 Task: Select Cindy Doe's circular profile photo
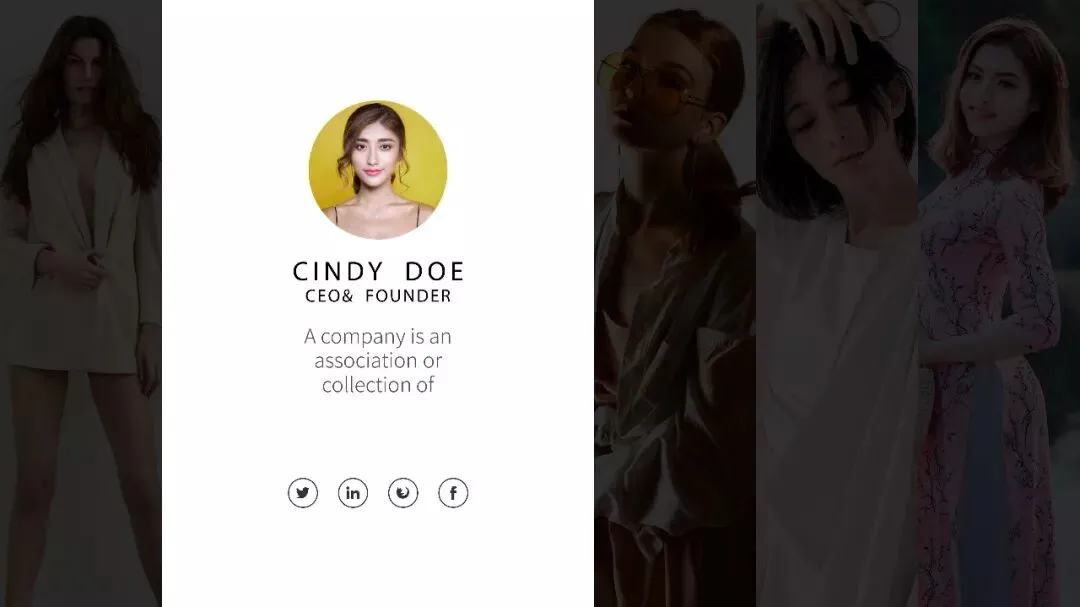(x=378, y=169)
